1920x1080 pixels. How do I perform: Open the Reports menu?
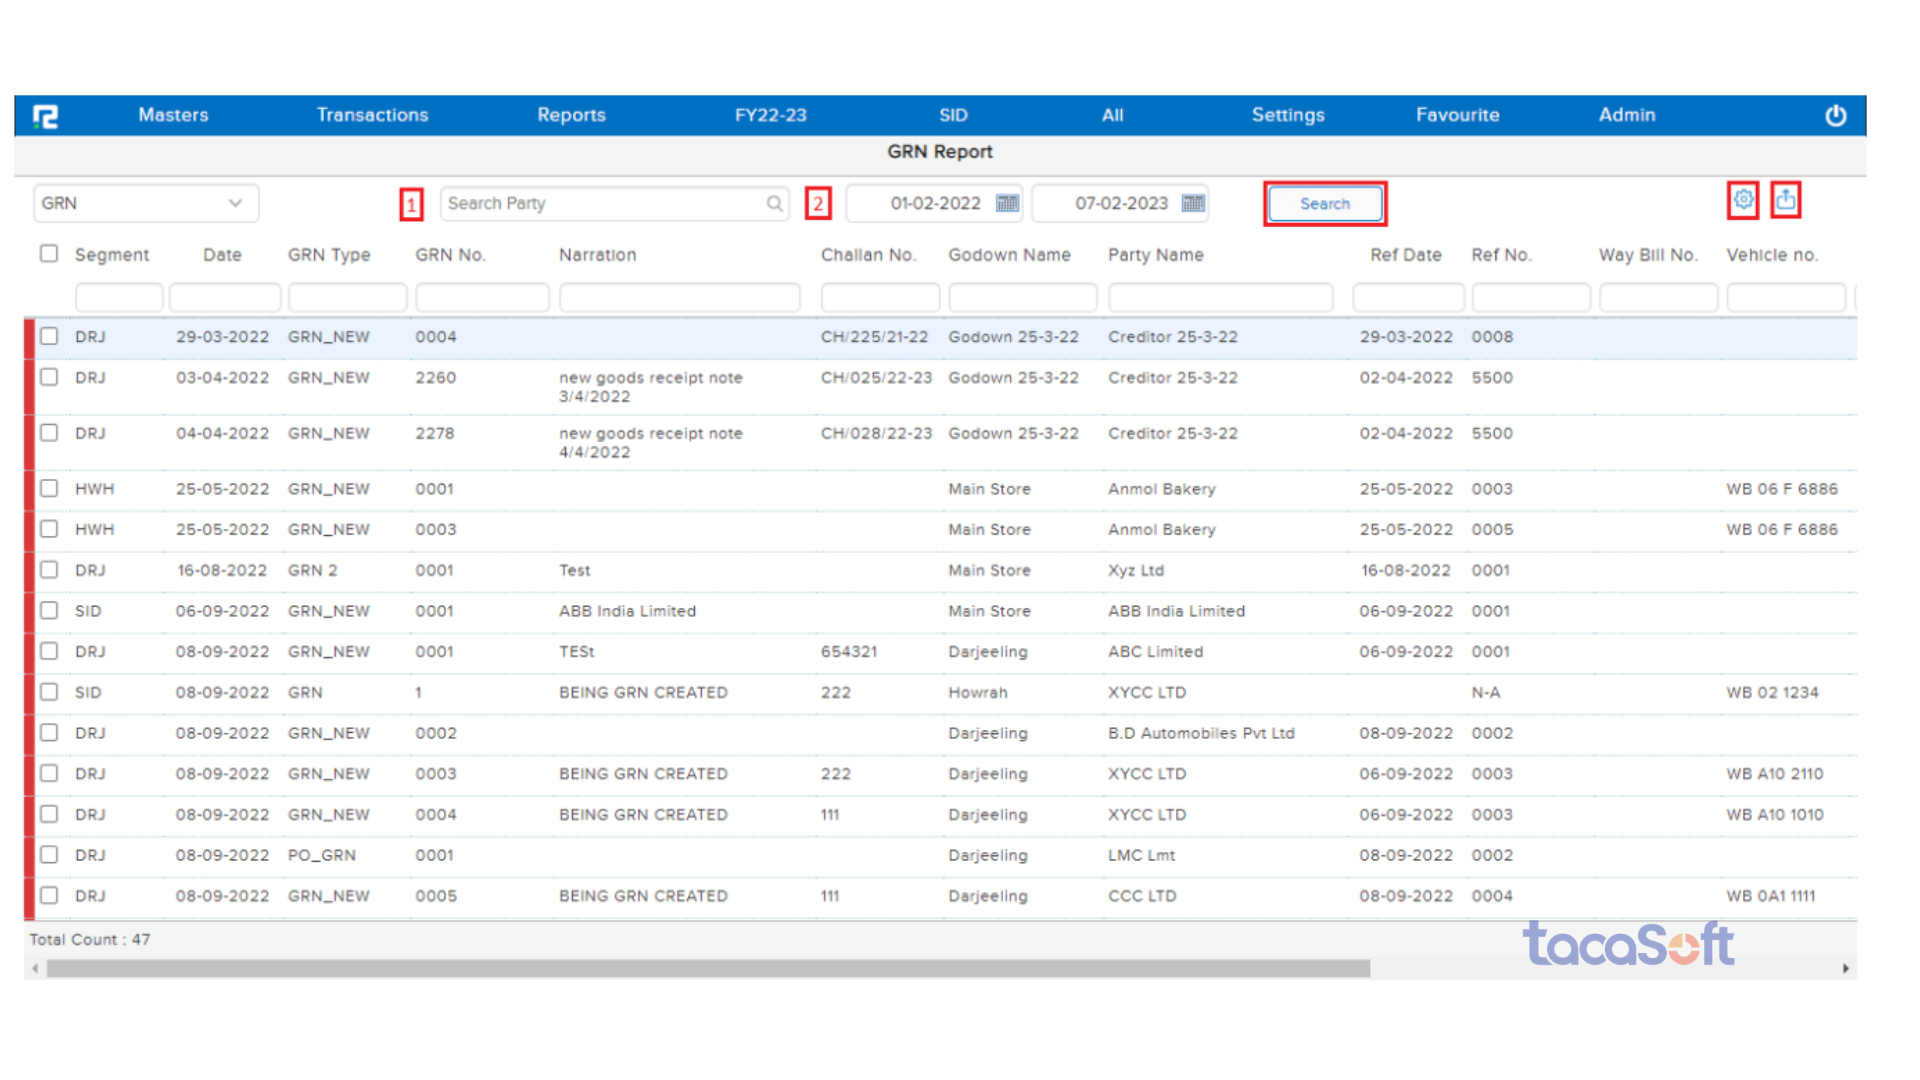coord(571,115)
